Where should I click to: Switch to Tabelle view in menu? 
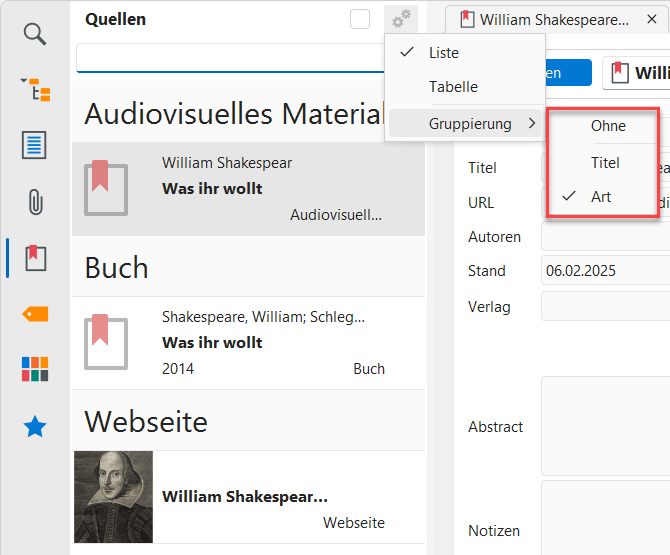click(x=453, y=87)
